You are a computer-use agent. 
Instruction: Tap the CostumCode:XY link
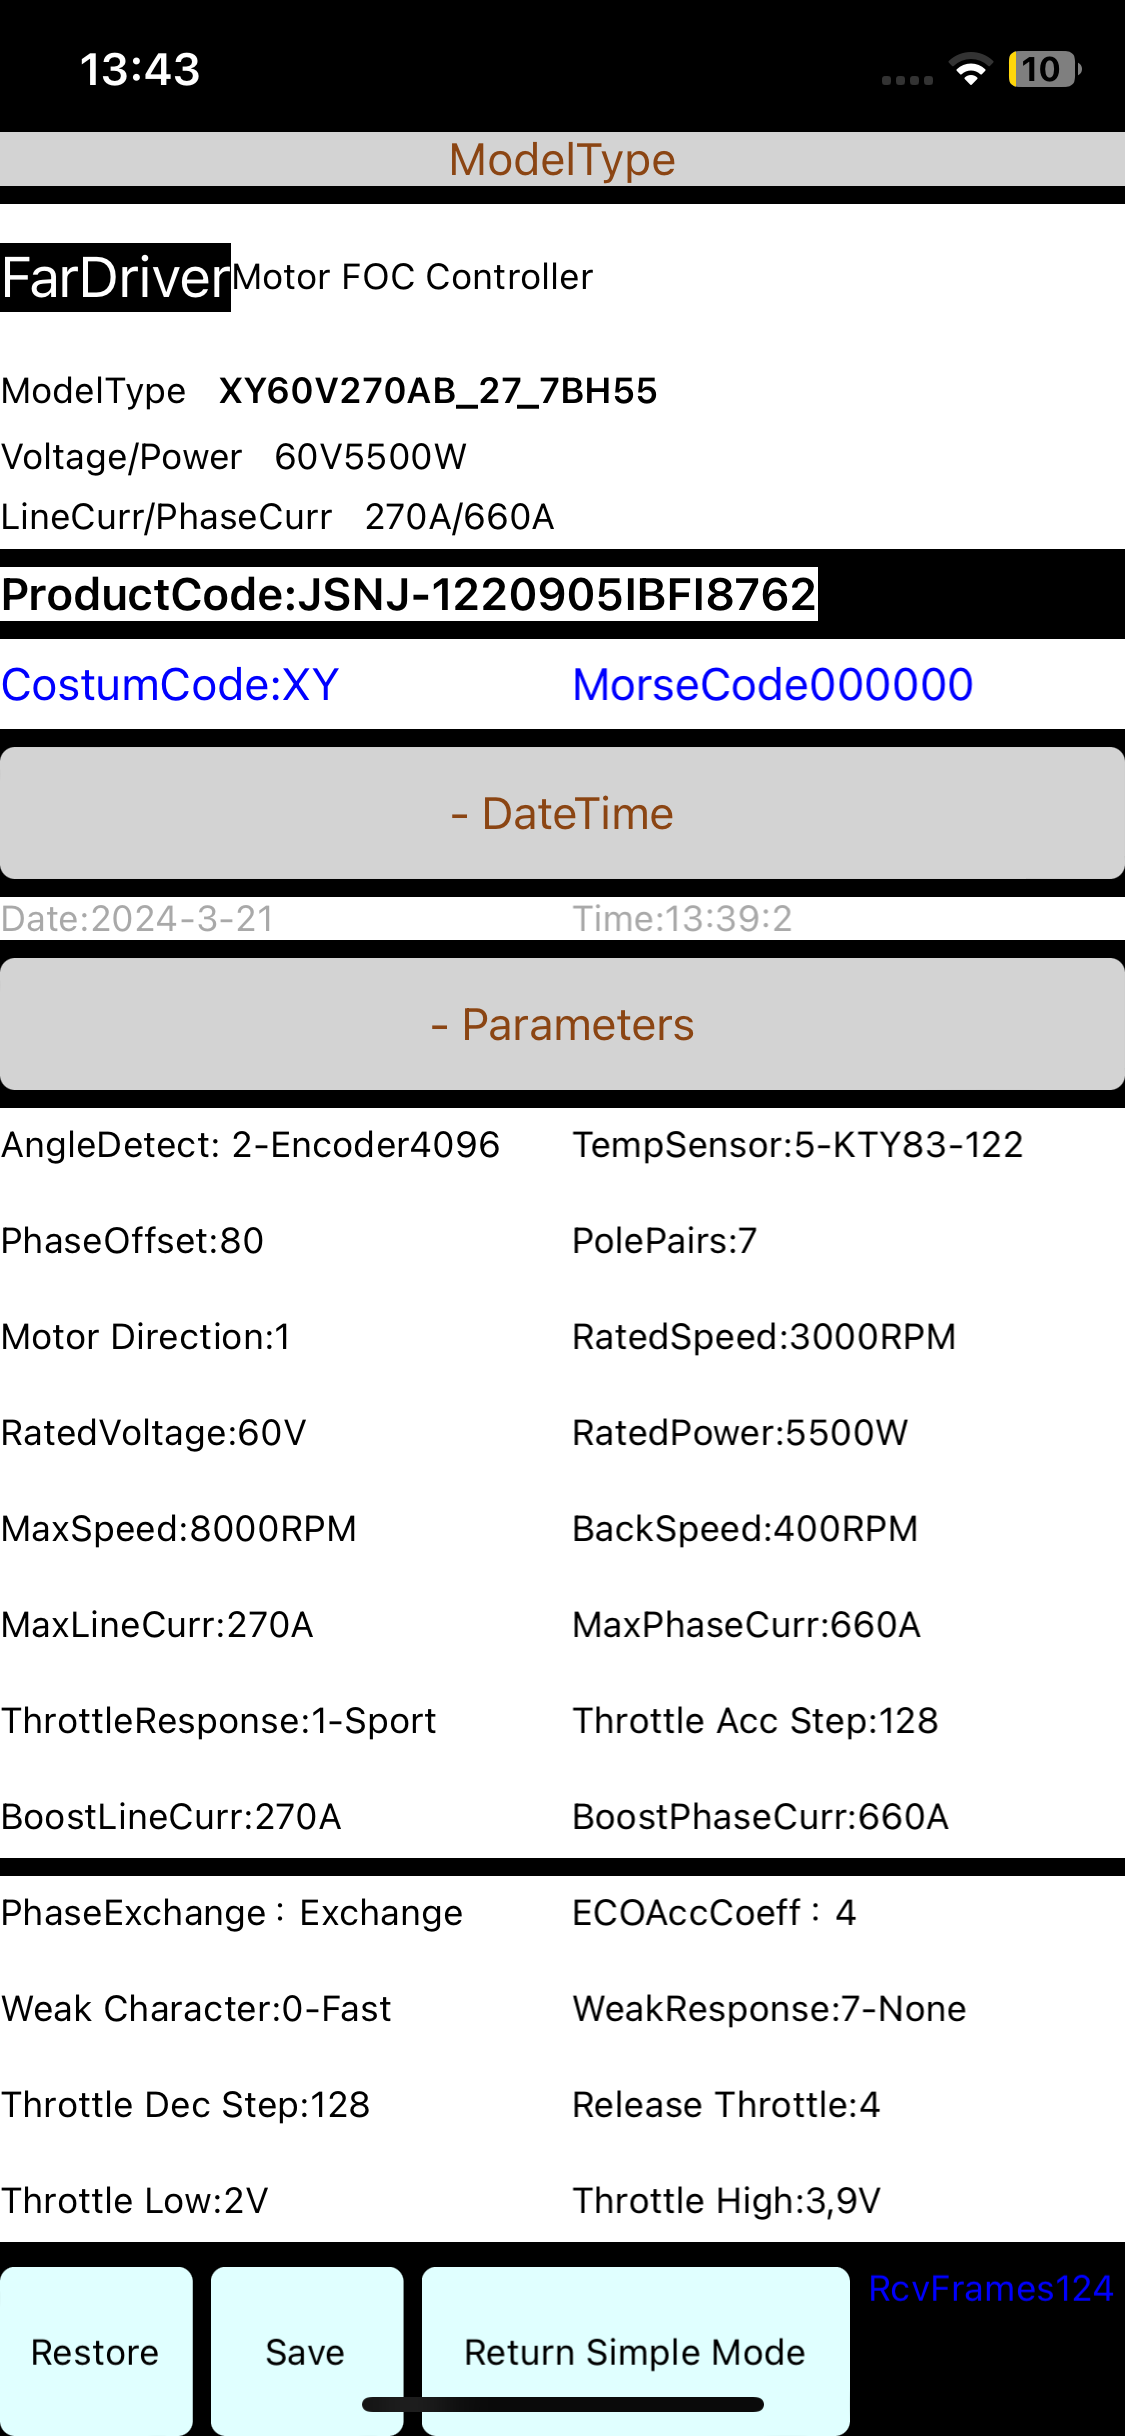point(170,685)
